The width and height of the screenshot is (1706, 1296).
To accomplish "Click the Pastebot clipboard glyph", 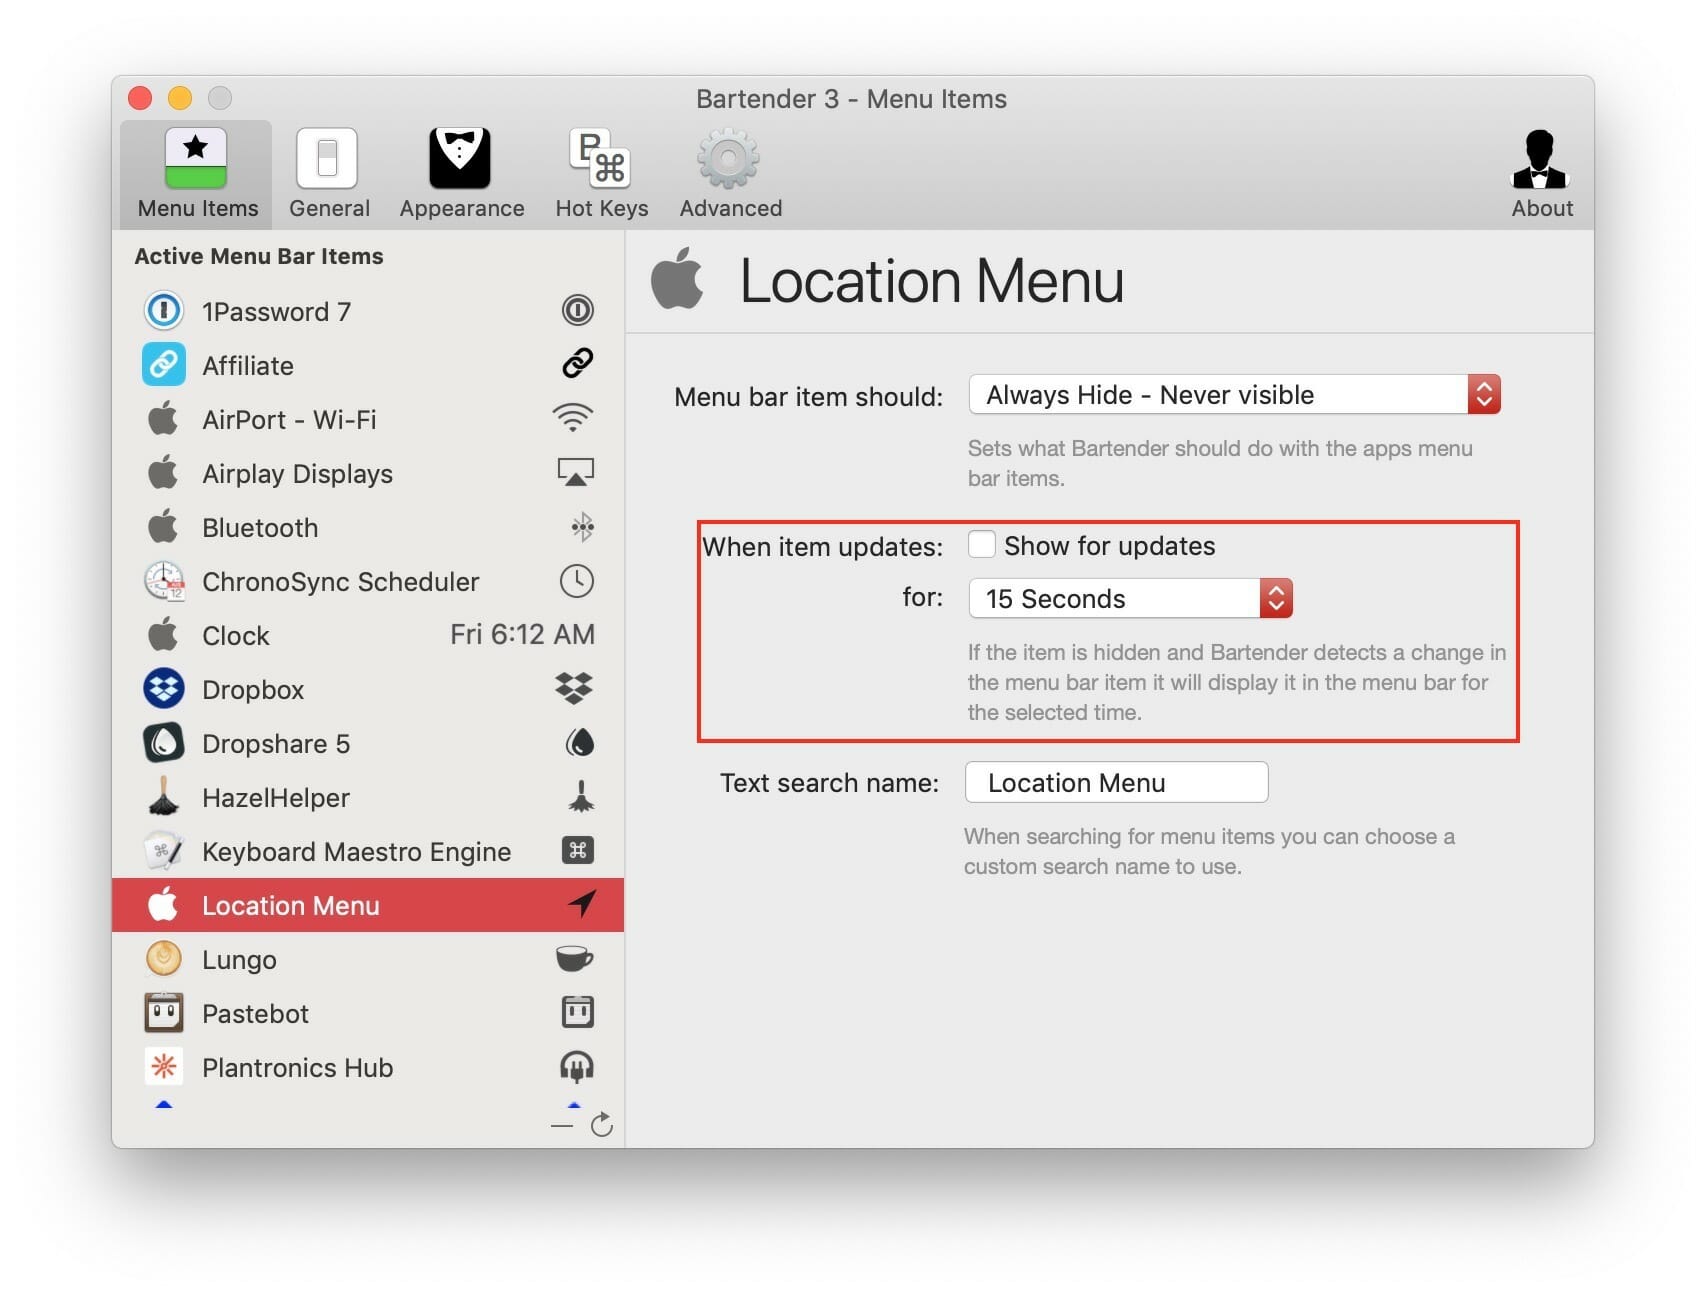I will point(578,1012).
